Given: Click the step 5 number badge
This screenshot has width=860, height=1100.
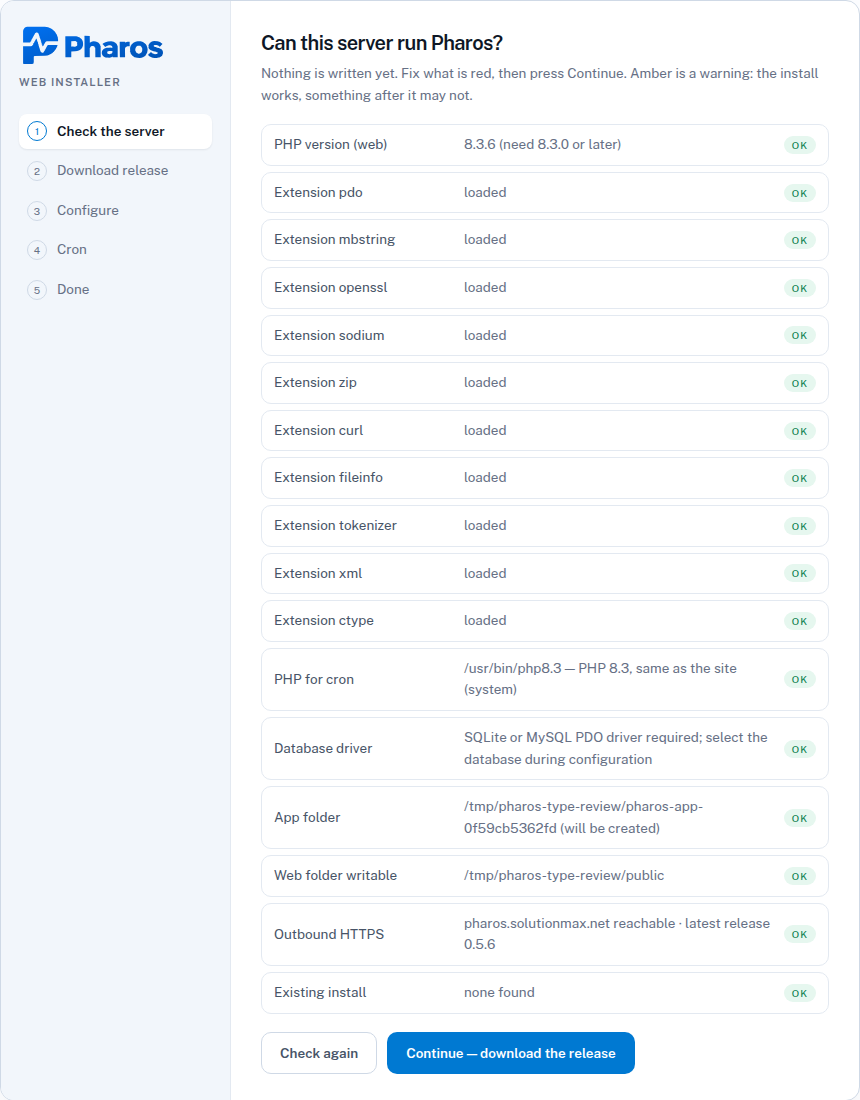Looking at the screenshot, I should [37, 290].
